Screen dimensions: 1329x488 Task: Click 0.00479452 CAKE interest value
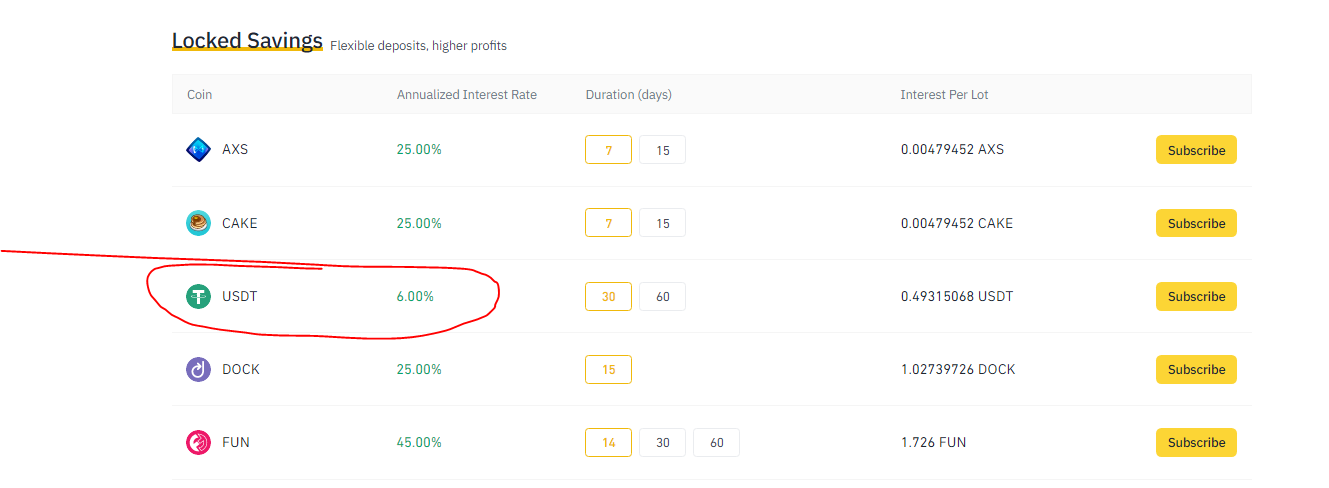(x=957, y=223)
